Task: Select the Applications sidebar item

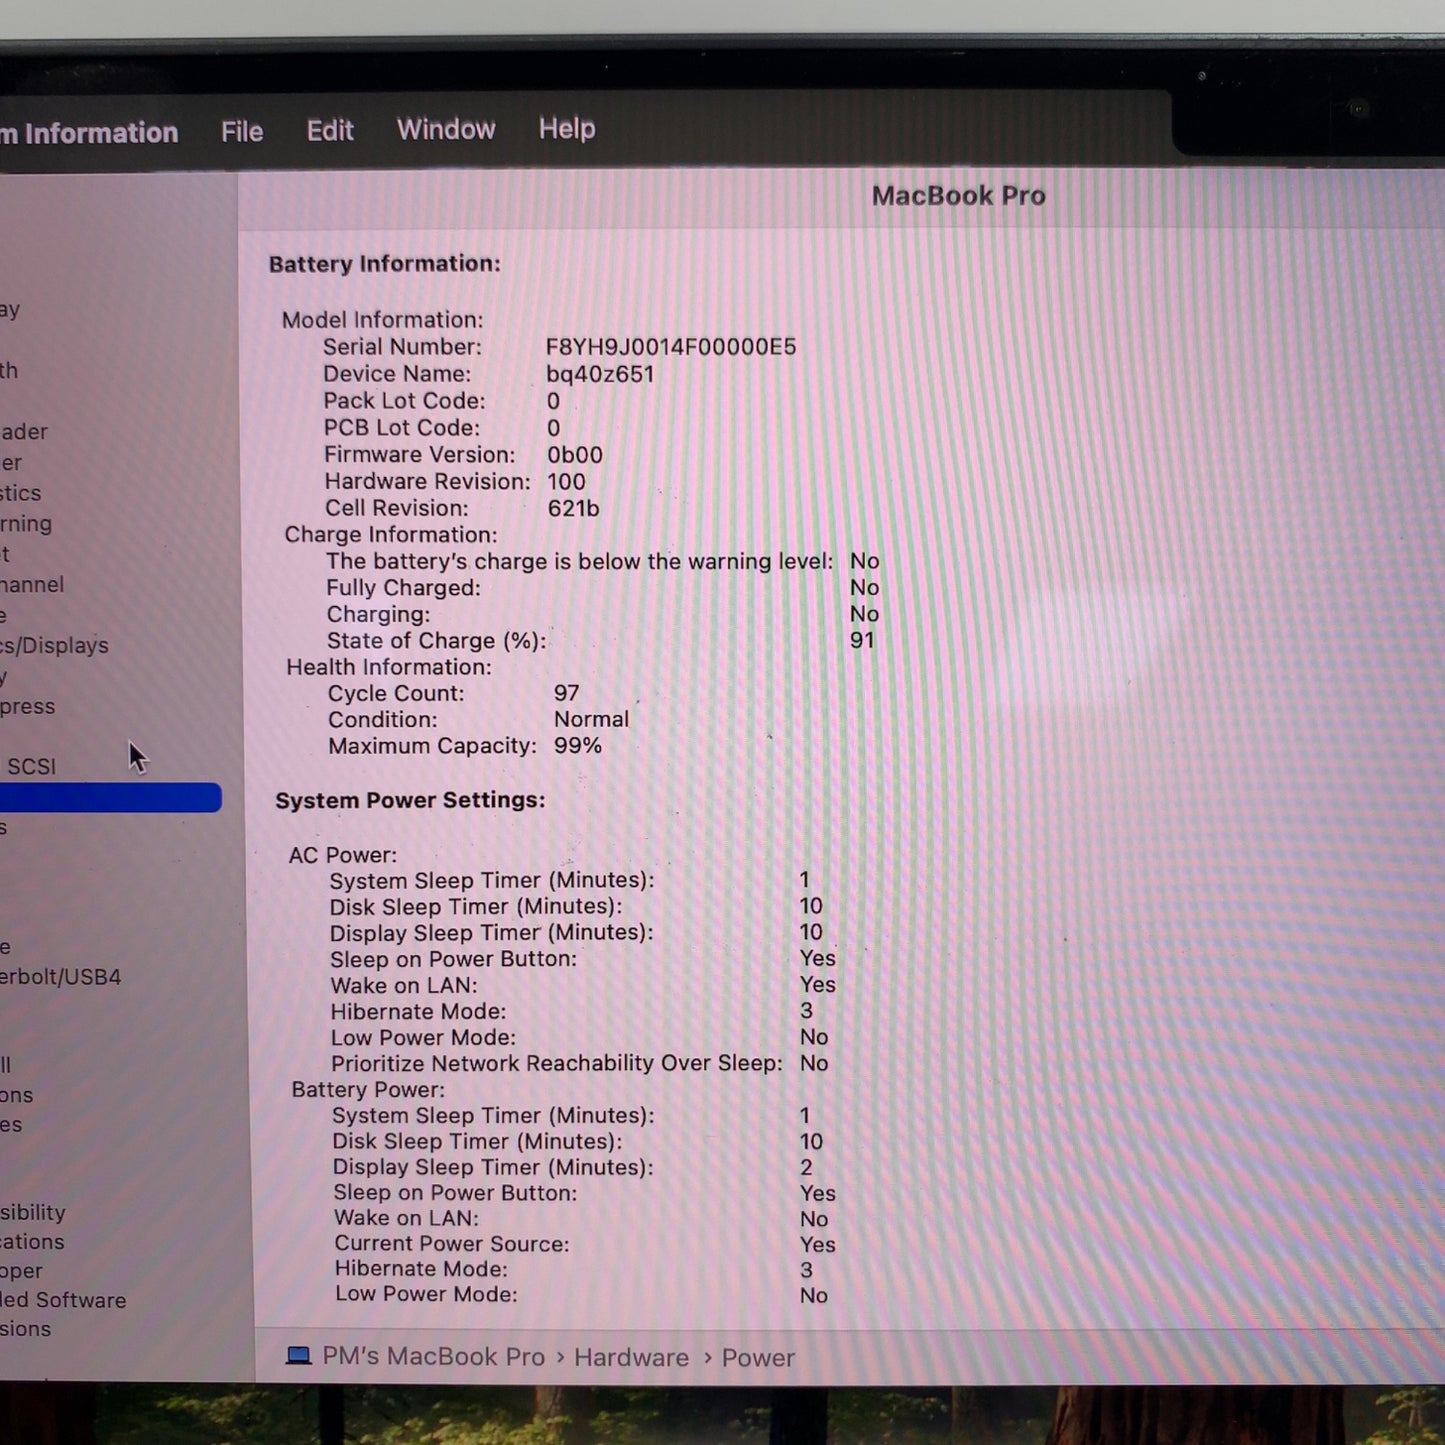Action: click(x=32, y=1242)
